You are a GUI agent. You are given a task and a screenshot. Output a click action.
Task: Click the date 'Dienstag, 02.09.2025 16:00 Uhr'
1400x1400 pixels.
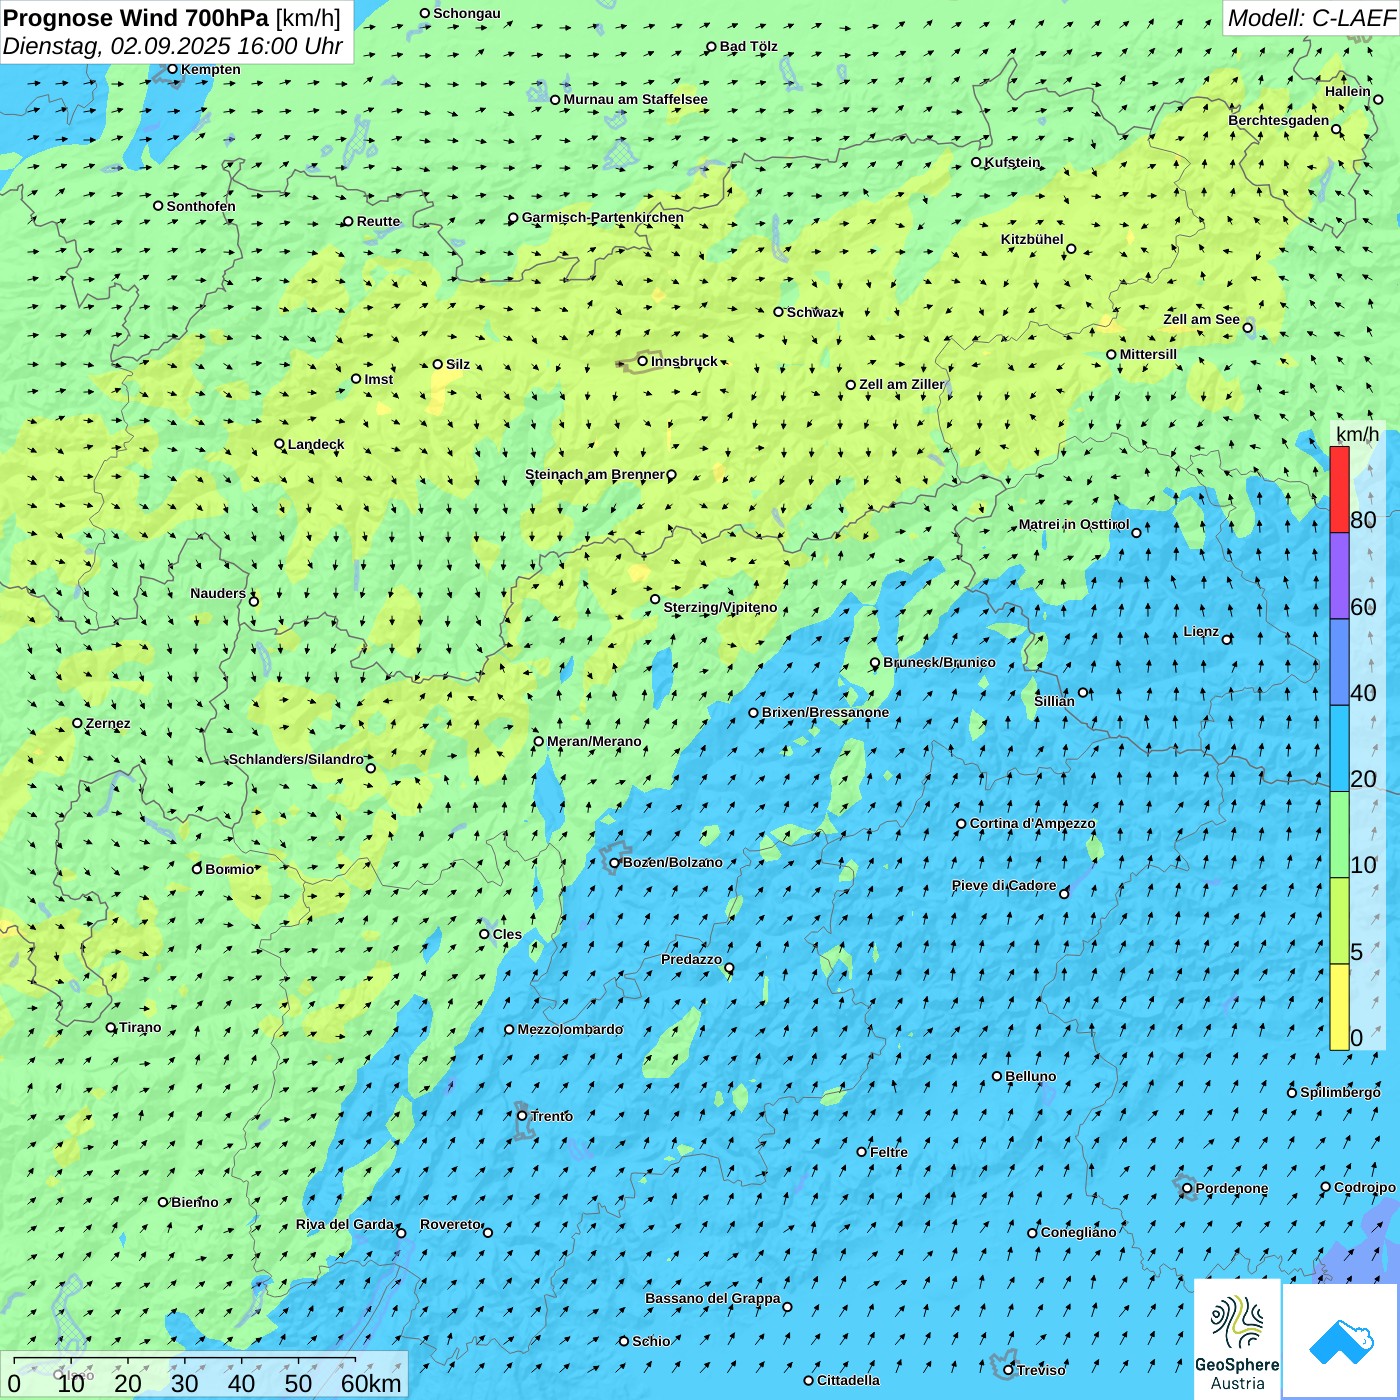point(173,46)
